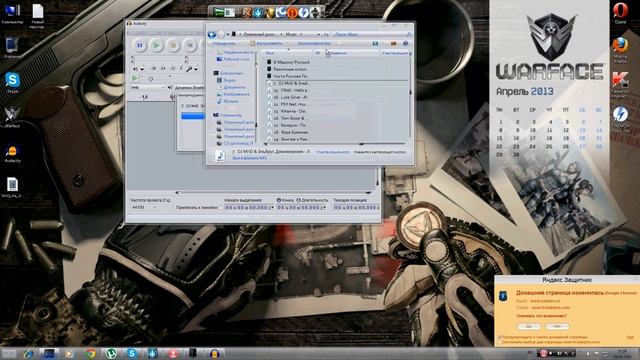Click the MP3 file icon in the details pane
This screenshot has width=640, height=360.
click(220, 156)
